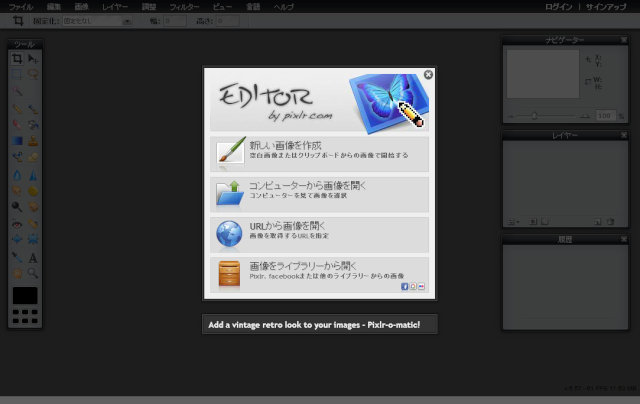This screenshot has width=640, height=404.
Task: Click the navigator zoom-in mountain icon
Action: (x=585, y=116)
